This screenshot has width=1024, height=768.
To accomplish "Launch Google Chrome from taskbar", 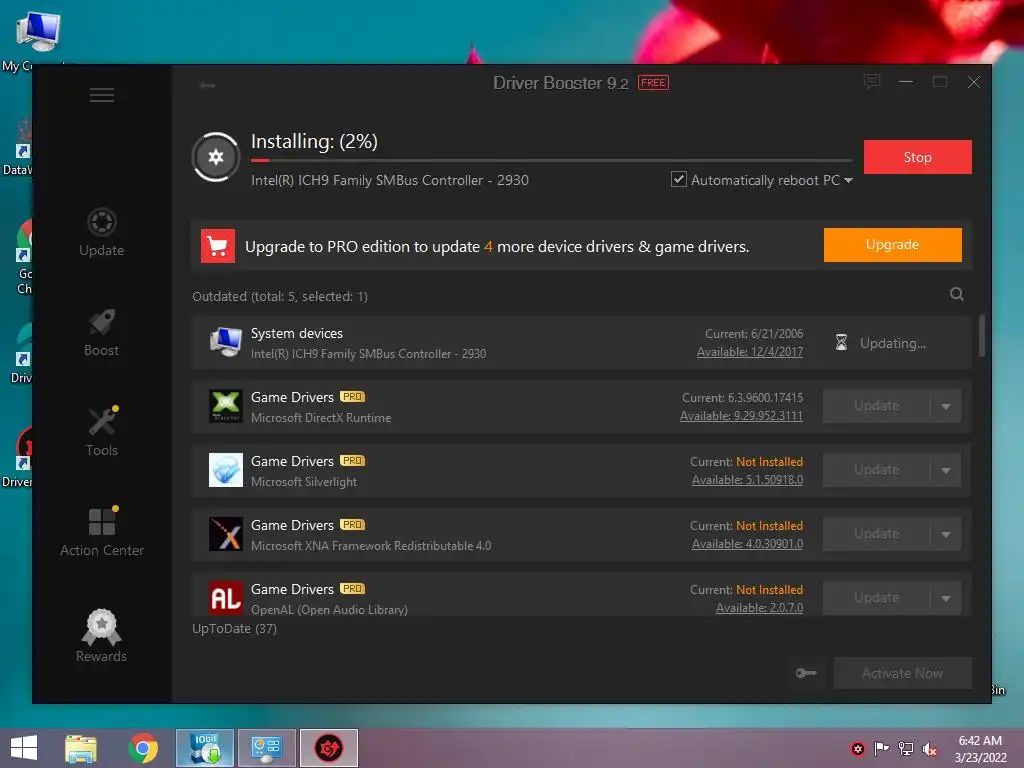I will (143, 748).
